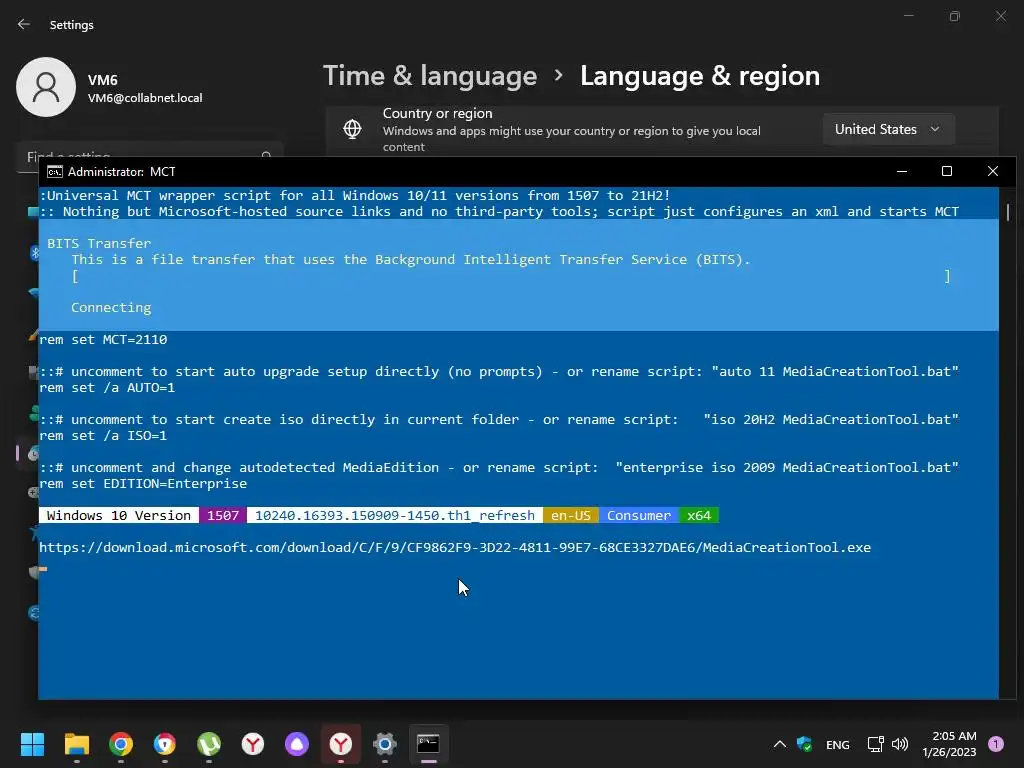Expand the United States country dropdown
1024x768 pixels.
(x=889, y=129)
